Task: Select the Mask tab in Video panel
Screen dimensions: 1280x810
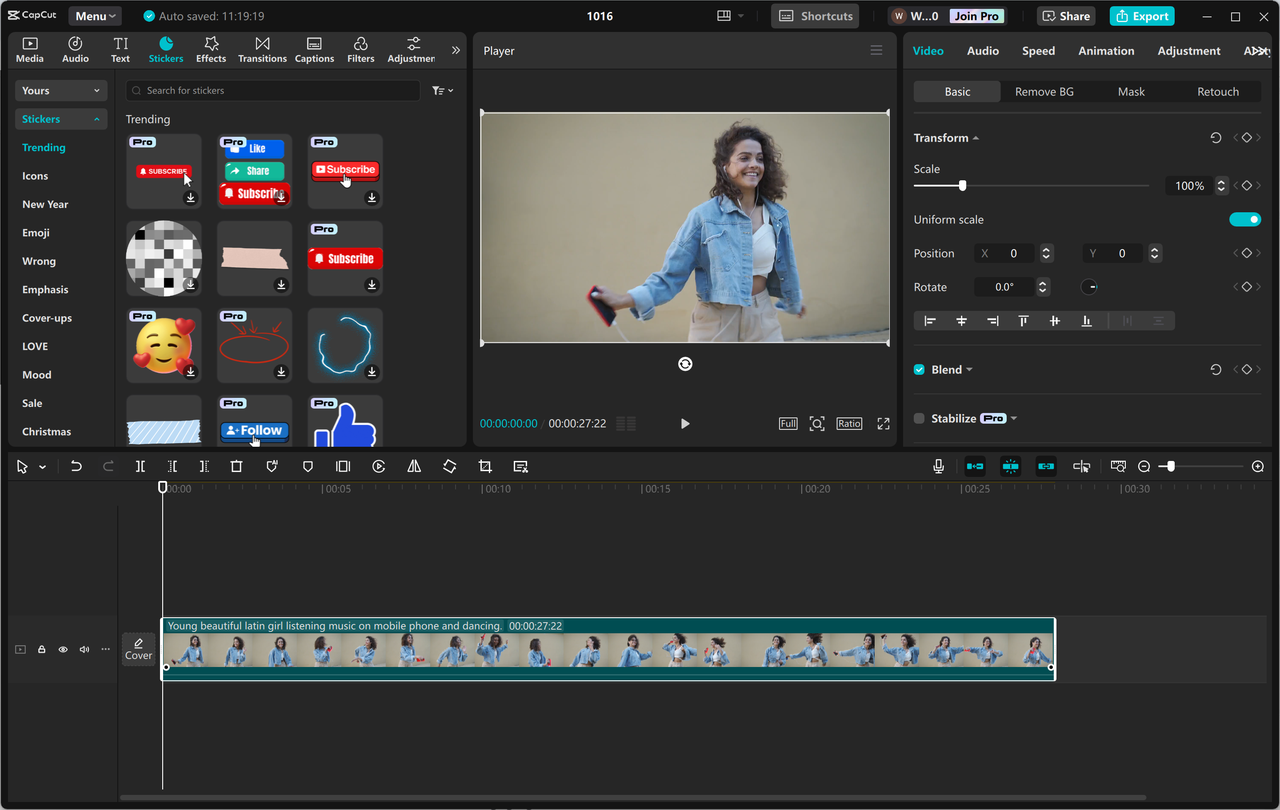Action: (1131, 92)
